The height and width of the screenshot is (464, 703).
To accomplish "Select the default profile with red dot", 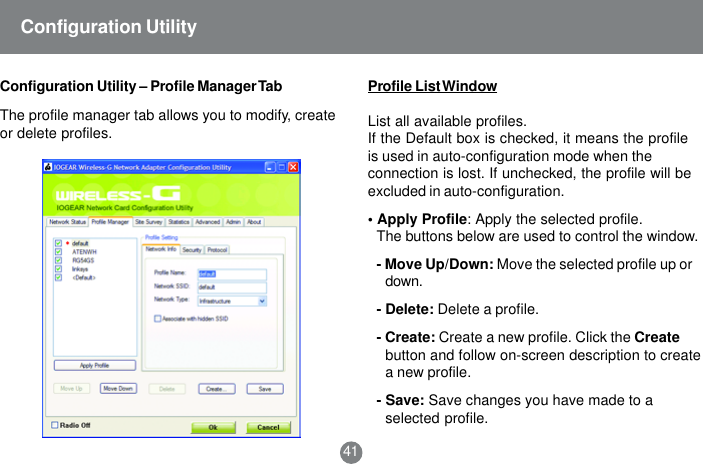I will [x=80, y=243].
